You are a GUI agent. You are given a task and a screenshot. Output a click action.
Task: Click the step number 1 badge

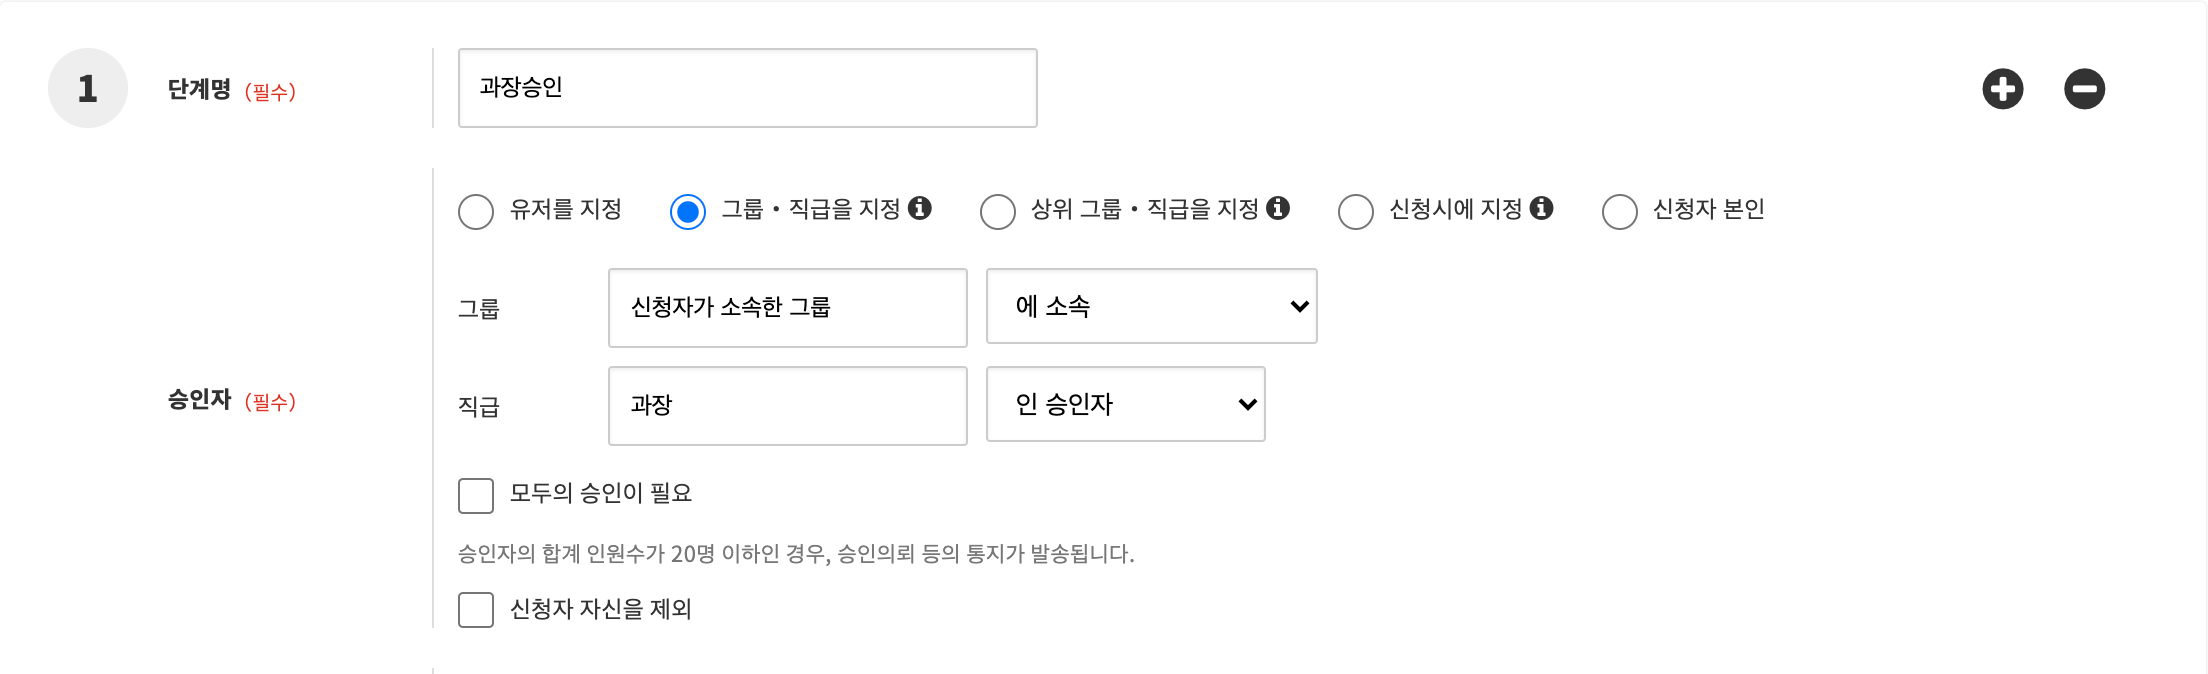(x=88, y=88)
